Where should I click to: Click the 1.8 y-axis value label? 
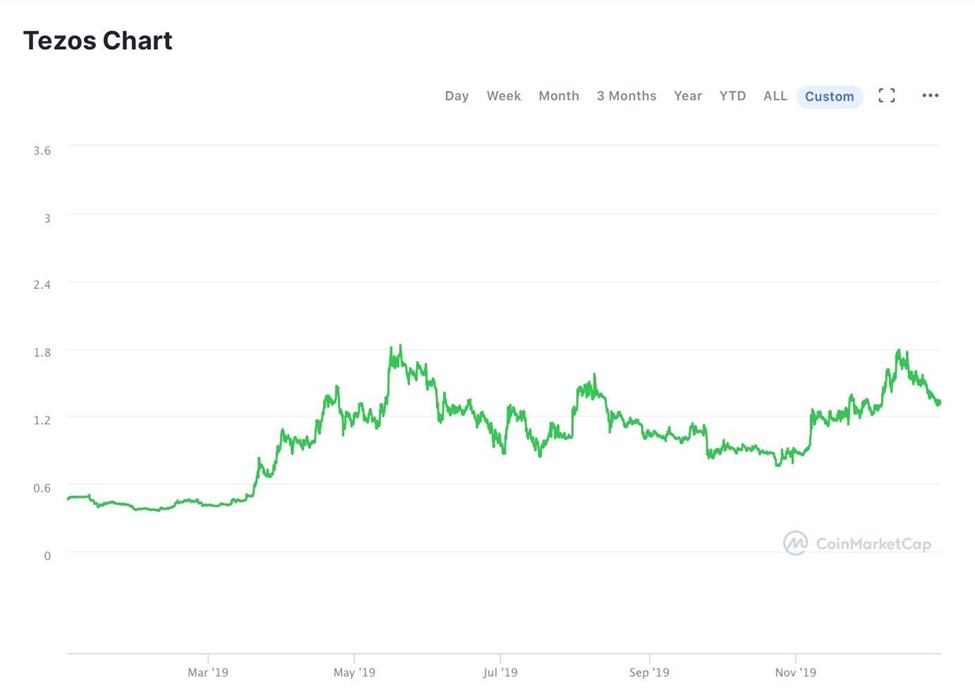42,352
